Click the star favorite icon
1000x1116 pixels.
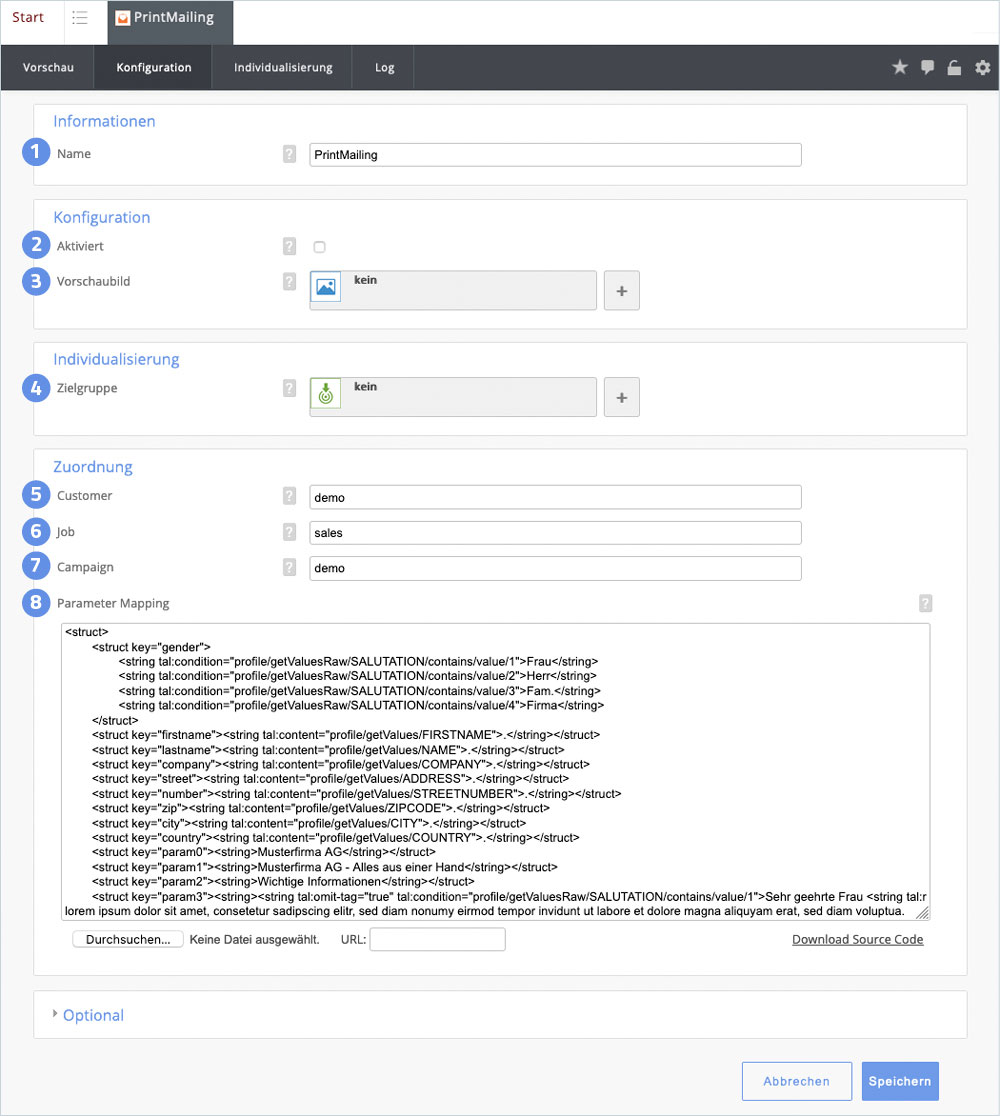click(x=899, y=67)
